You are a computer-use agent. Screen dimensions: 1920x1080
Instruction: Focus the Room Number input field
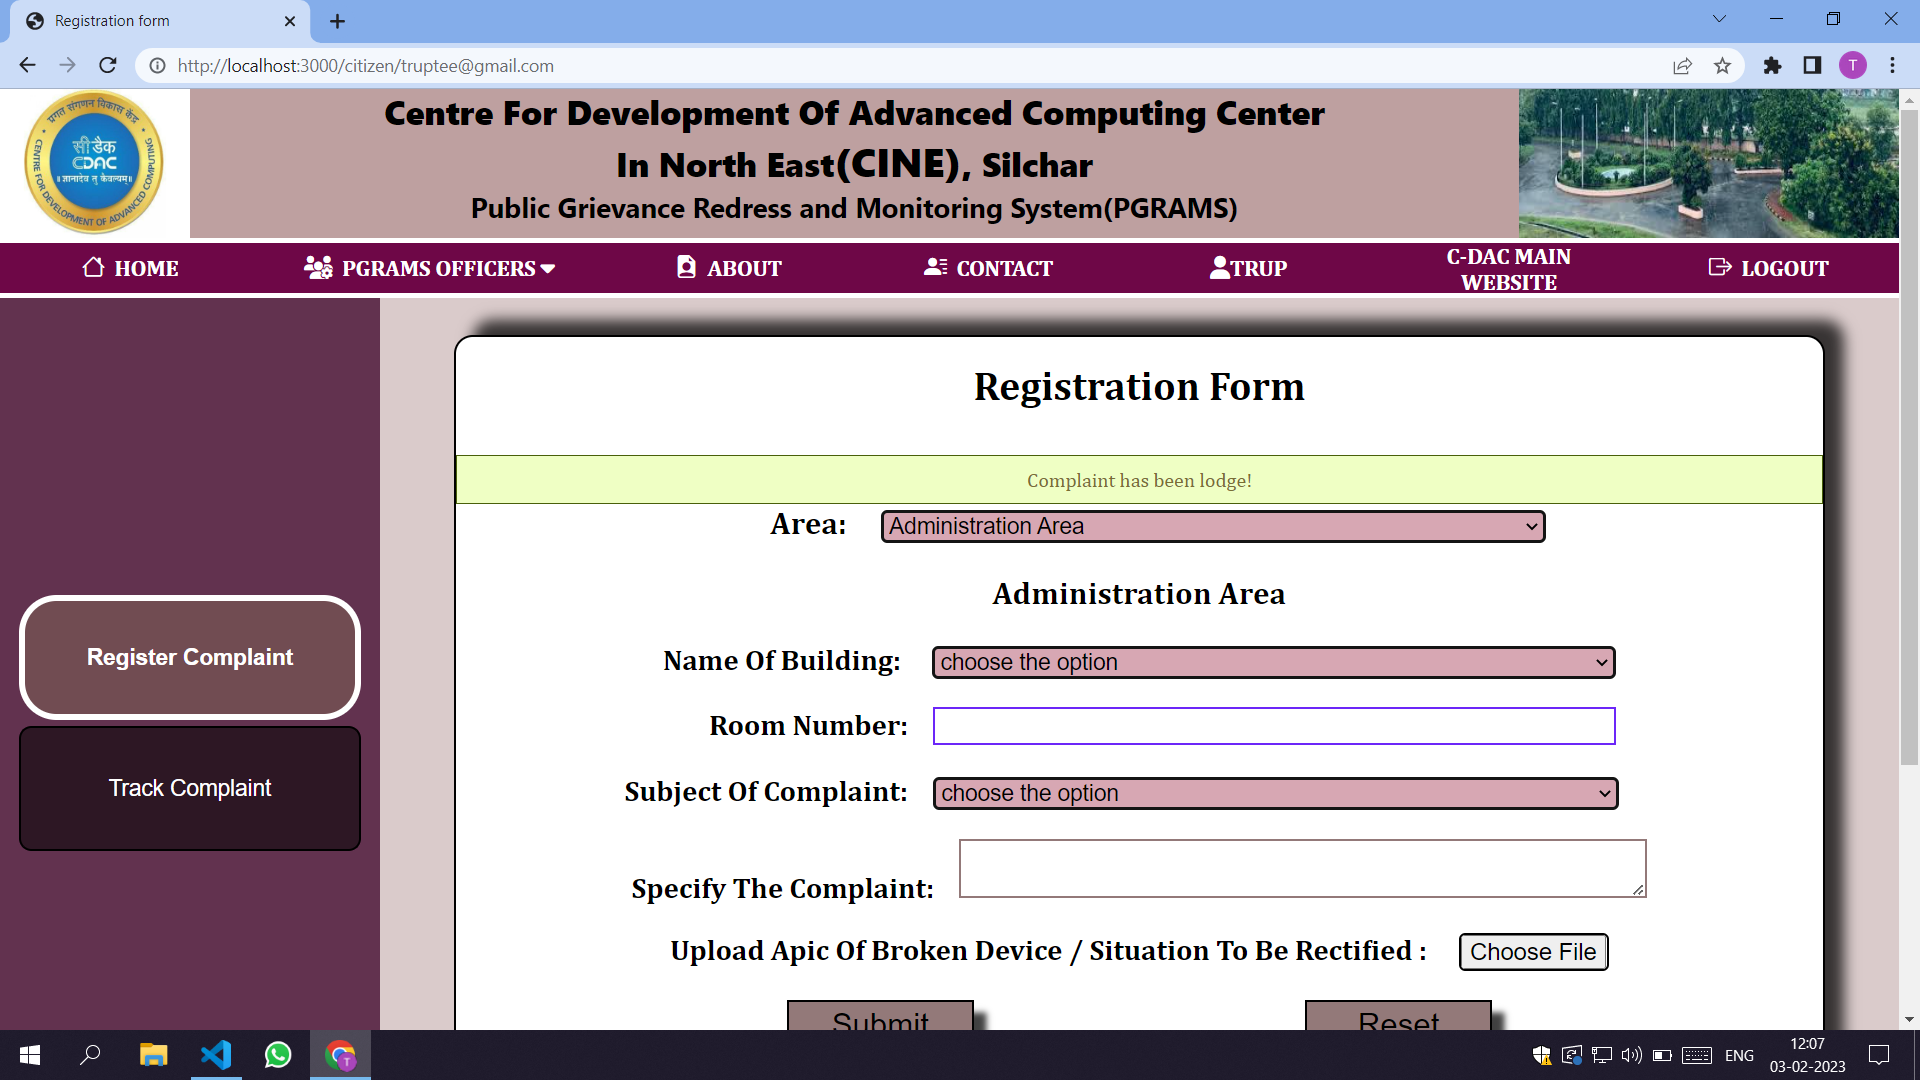click(1273, 727)
